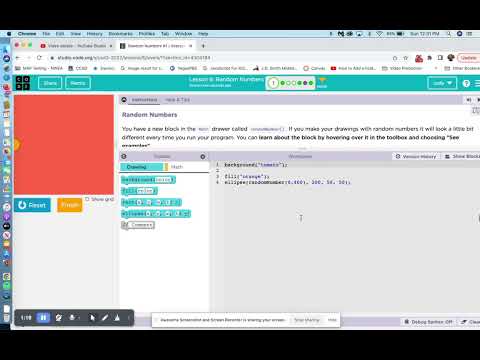The height and width of the screenshot is (360, 480).
Task: Click the Wi-Fi status icon
Action: (379, 34)
